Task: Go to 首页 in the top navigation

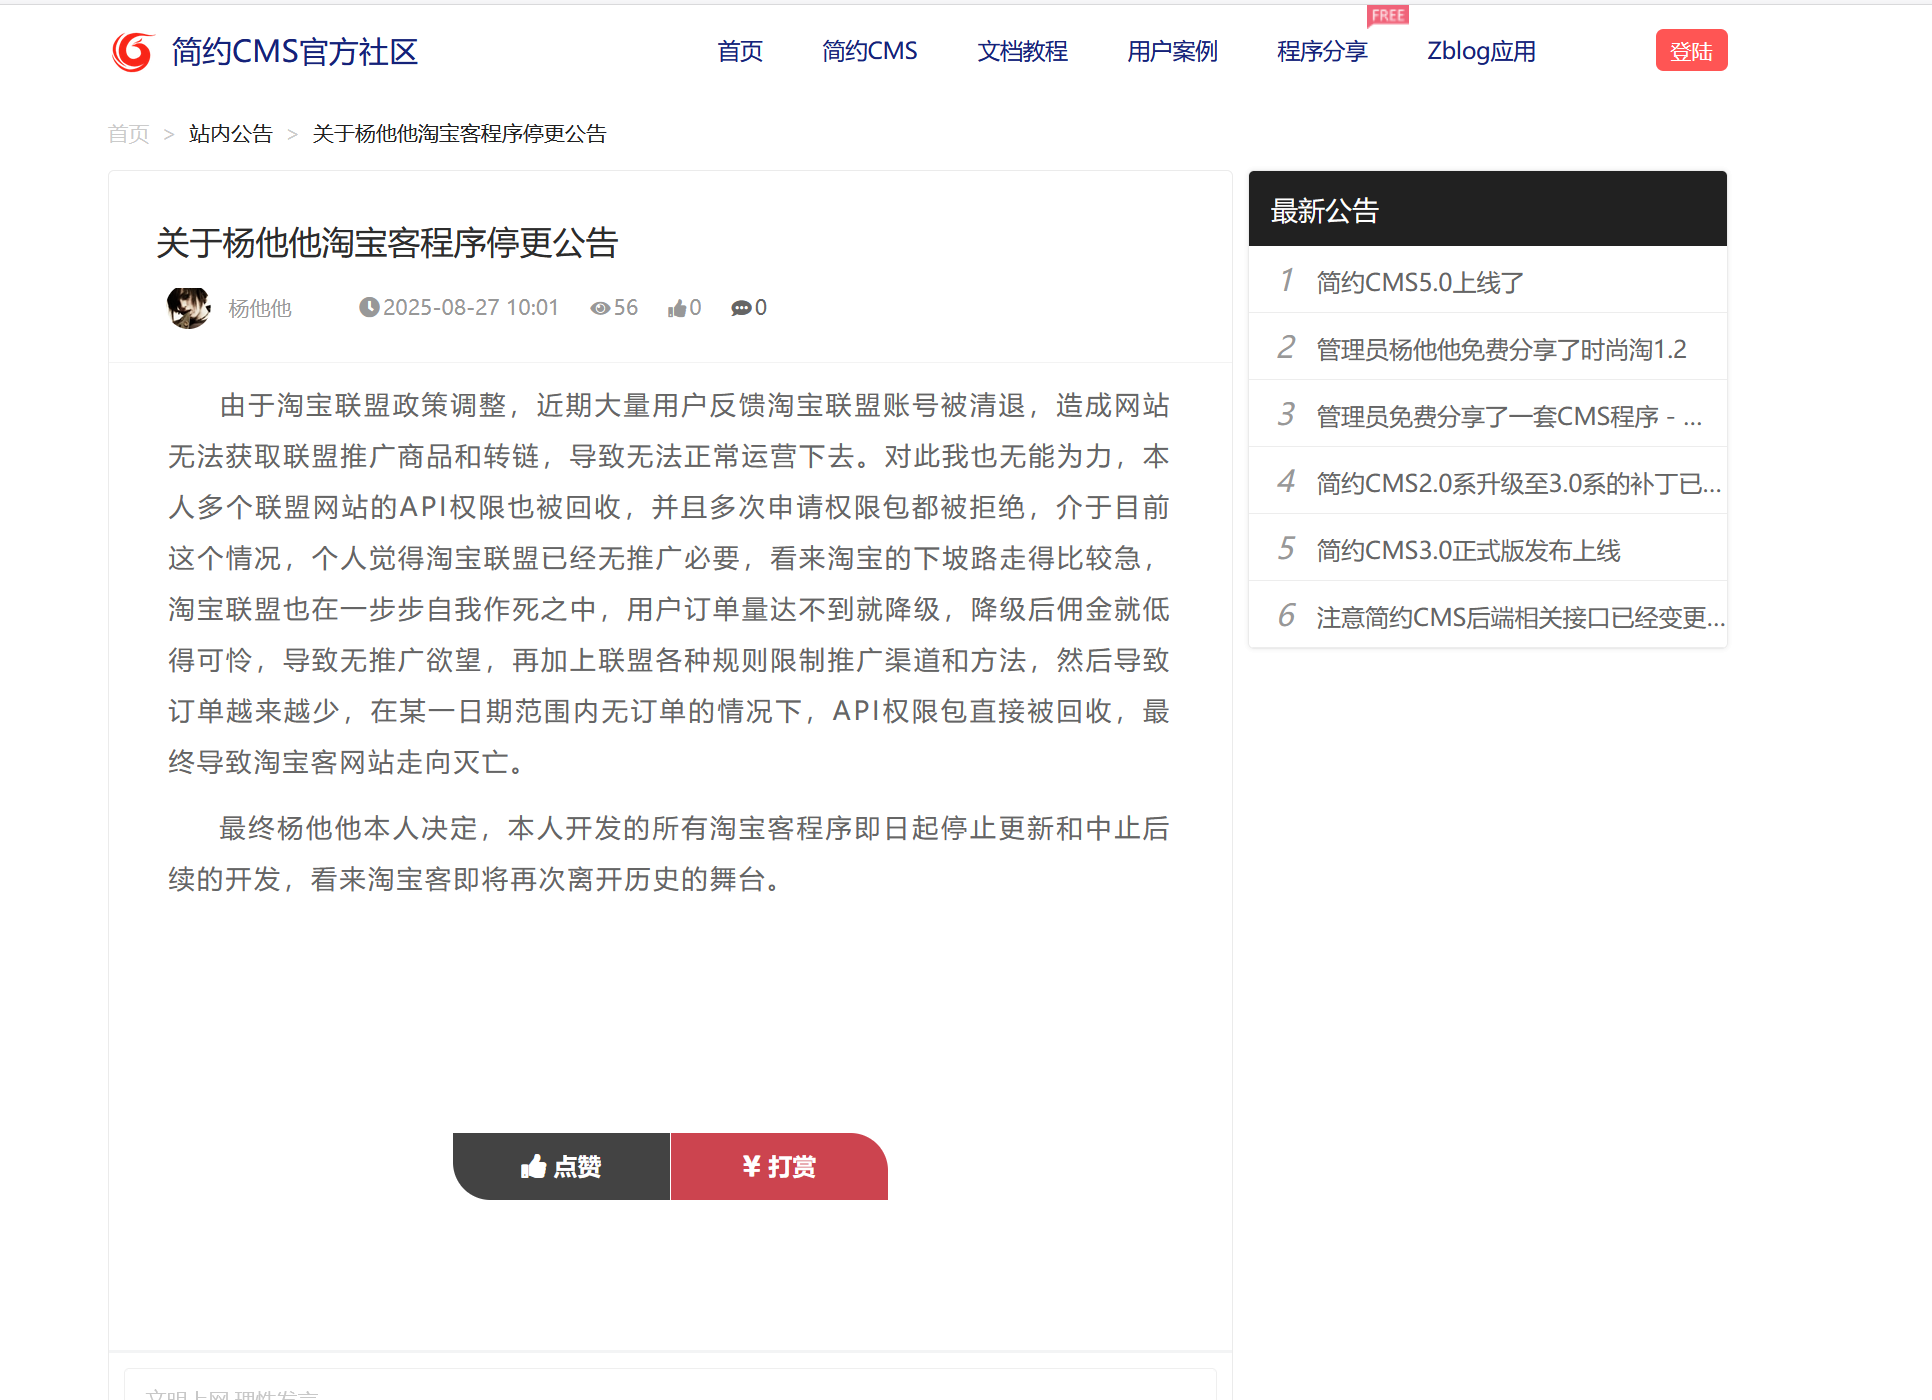Action: [740, 51]
